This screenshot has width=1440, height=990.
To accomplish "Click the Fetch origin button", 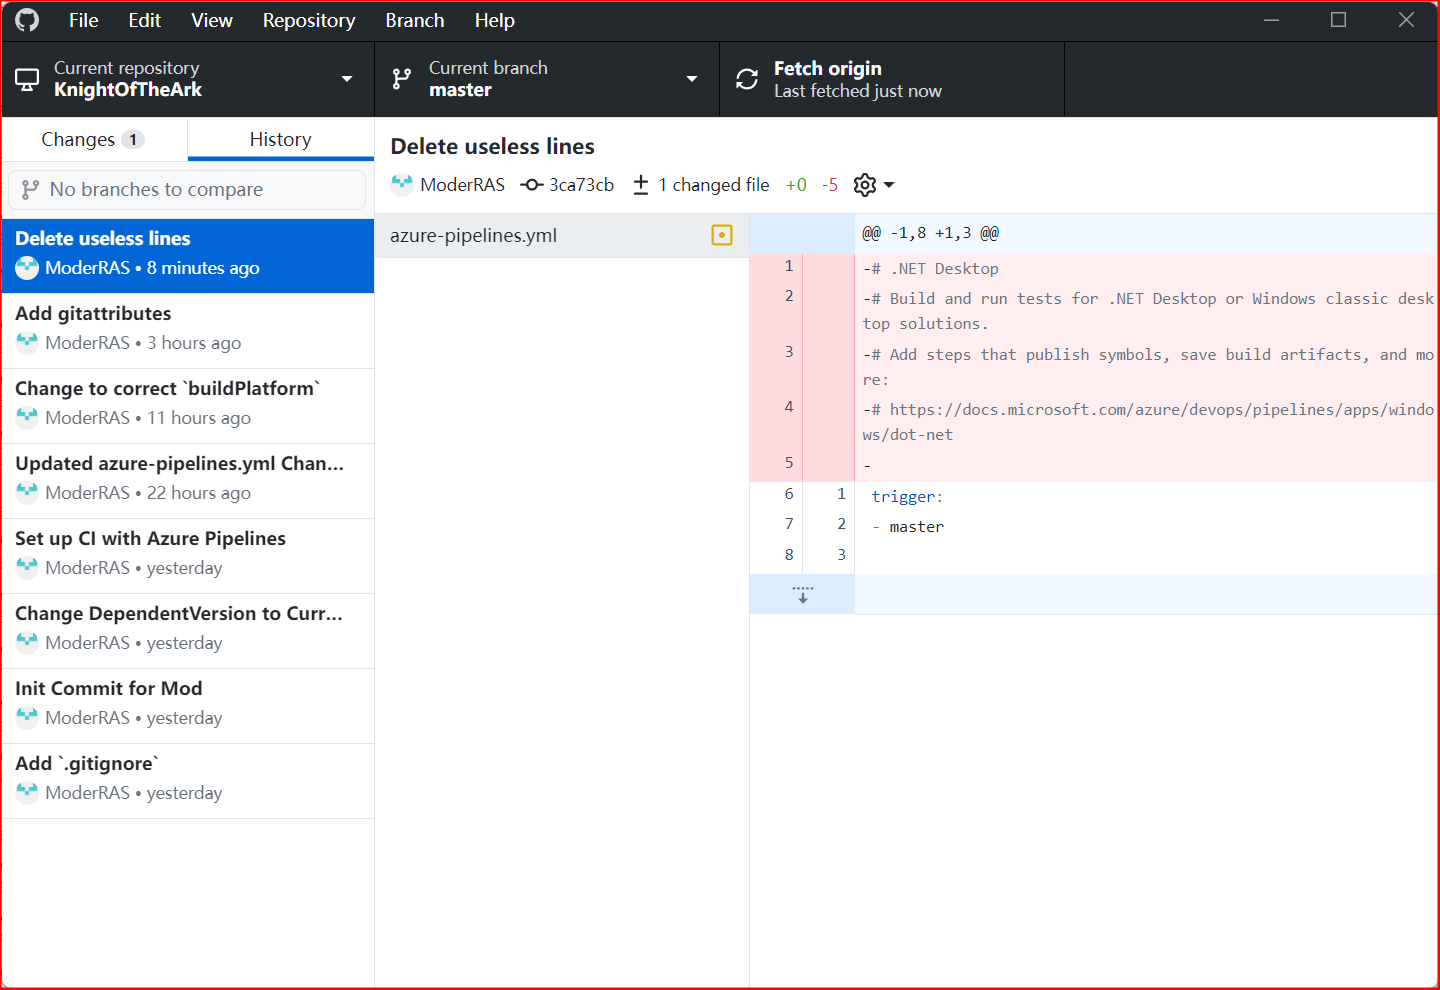I will tap(891, 79).
